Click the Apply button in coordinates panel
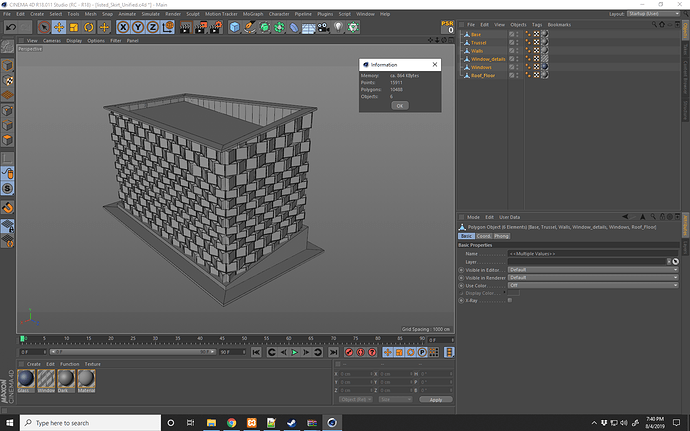 (435, 399)
